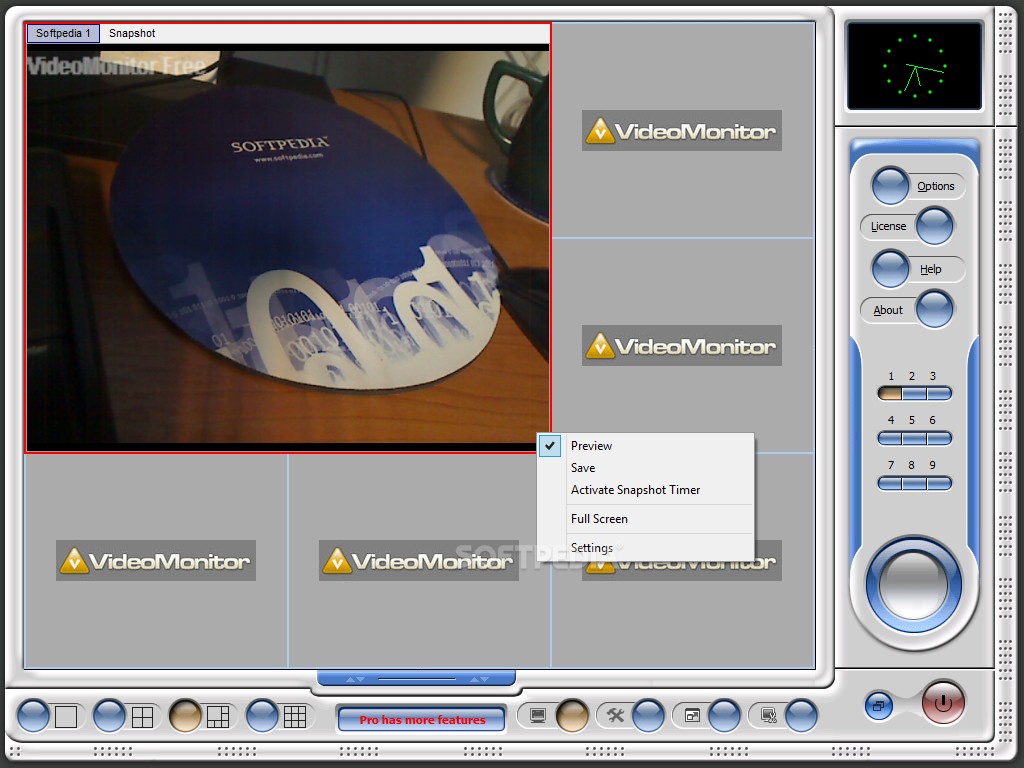Select camera 6 button
The width and height of the screenshot is (1024, 768).
pos(939,438)
